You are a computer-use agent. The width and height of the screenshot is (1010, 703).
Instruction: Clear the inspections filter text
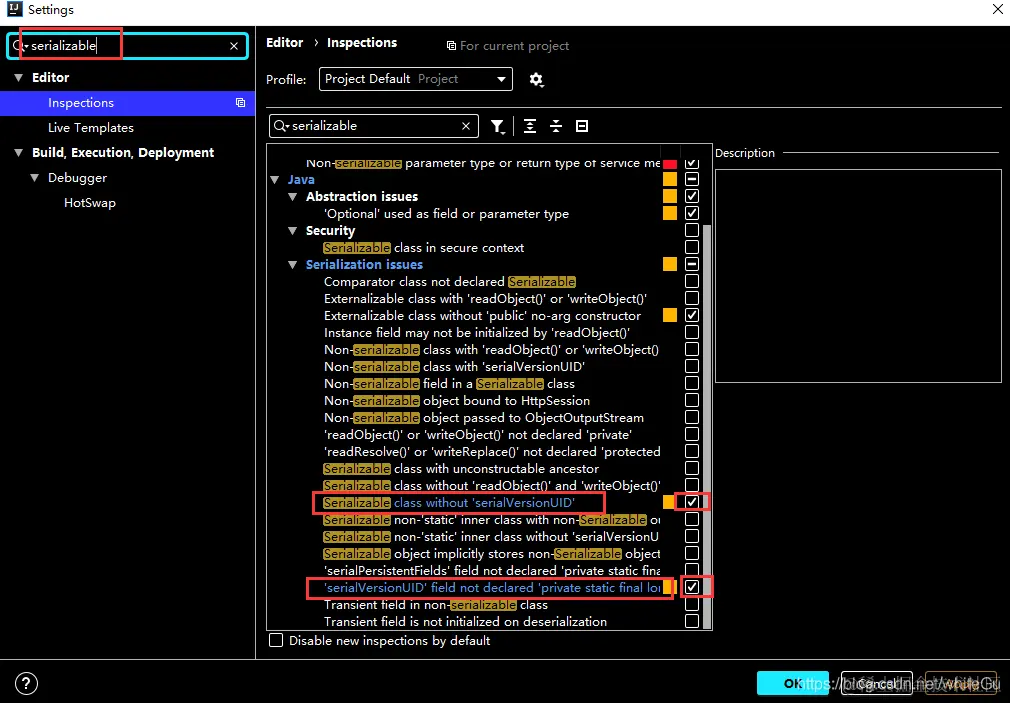pyautogui.click(x=466, y=126)
